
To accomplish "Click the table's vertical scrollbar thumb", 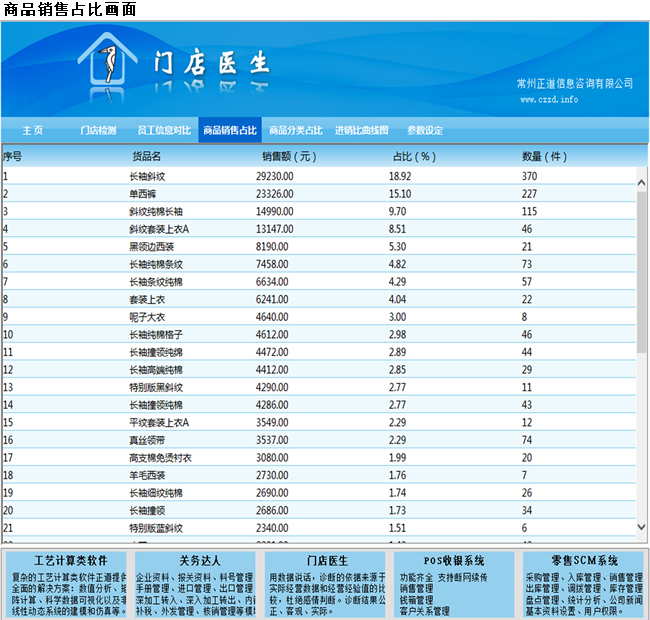I will (642, 270).
